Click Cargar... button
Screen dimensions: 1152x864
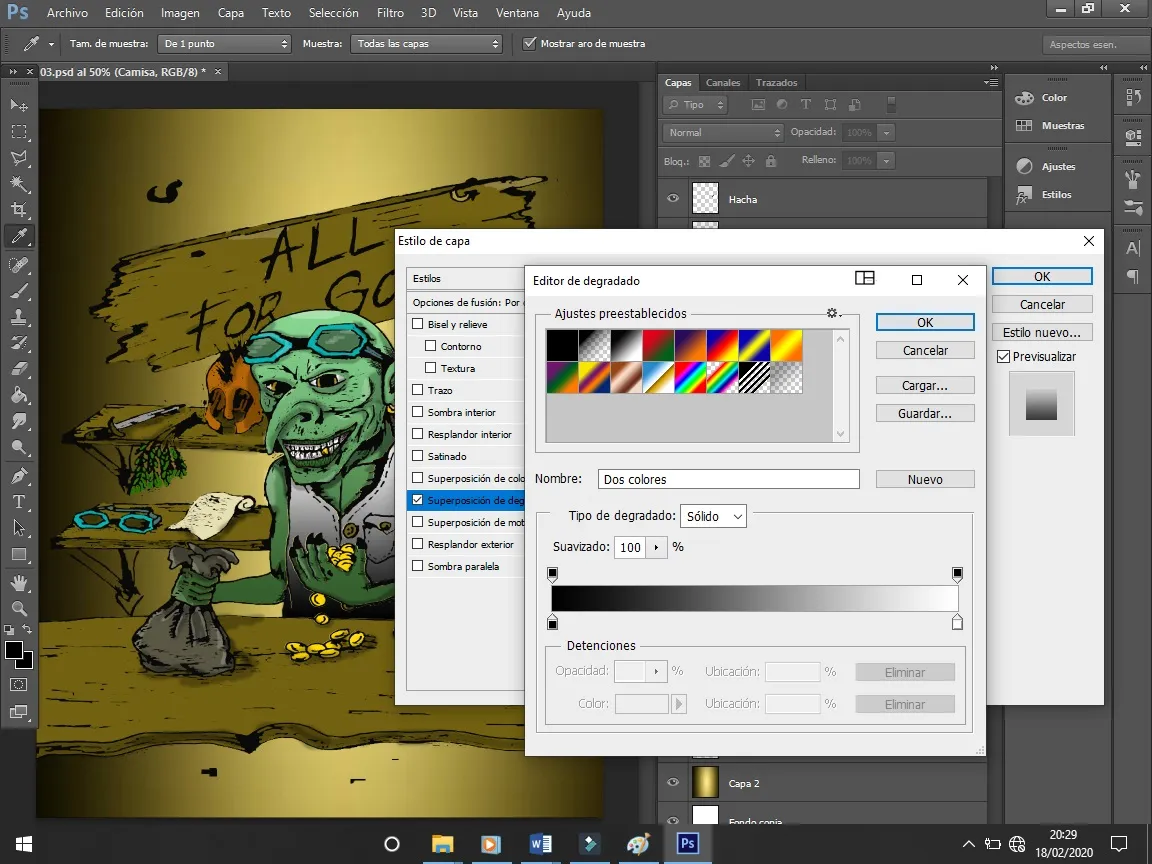pyautogui.click(x=925, y=386)
